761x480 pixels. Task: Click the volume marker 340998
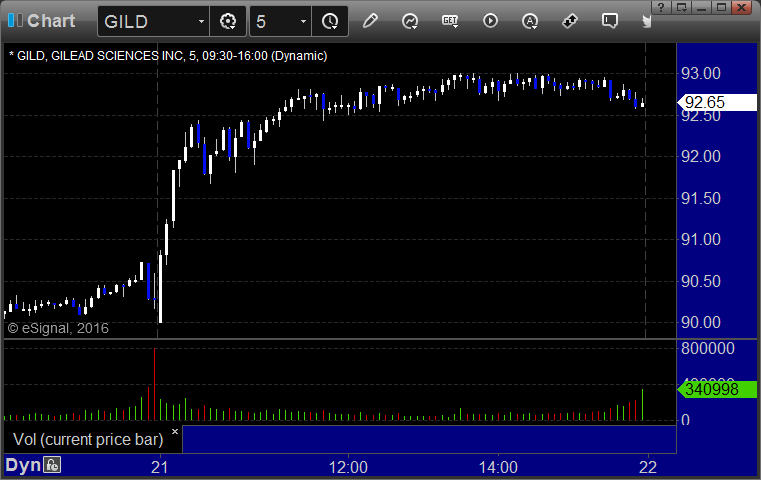pyautogui.click(x=717, y=389)
